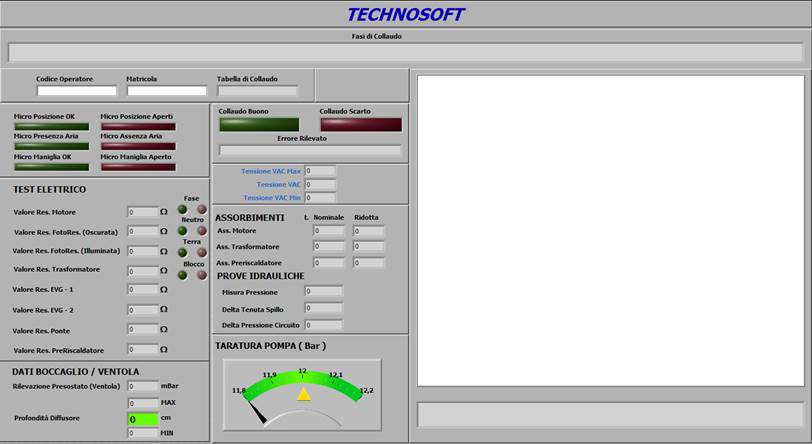Image resolution: width=812 pixels, height=444 pixels.
Task: Click the yellow triangle marker on pump gauge
Action: coord(304,394)
